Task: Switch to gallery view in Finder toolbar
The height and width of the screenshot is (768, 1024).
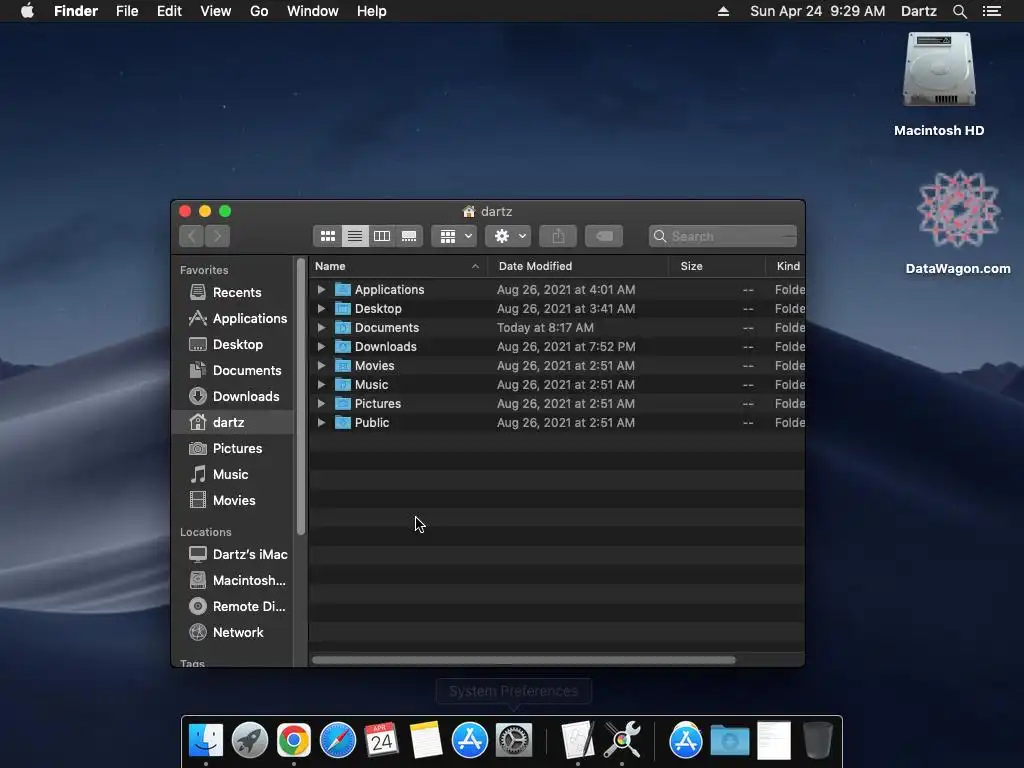Action: [409, 236]
